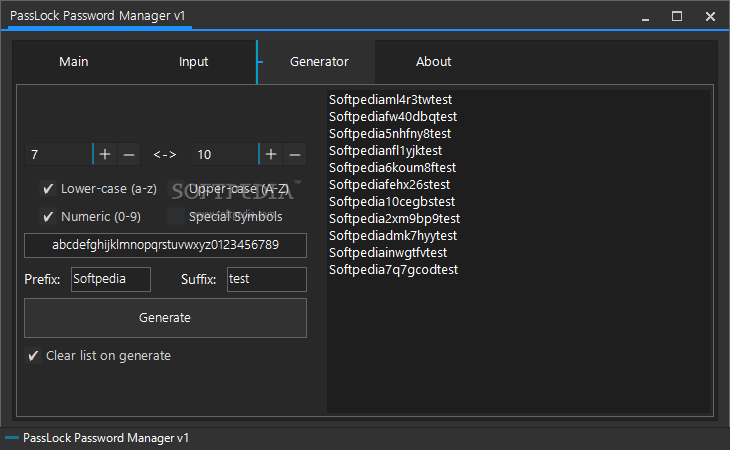Increase the maximum length value of 10

coord(271,154)
